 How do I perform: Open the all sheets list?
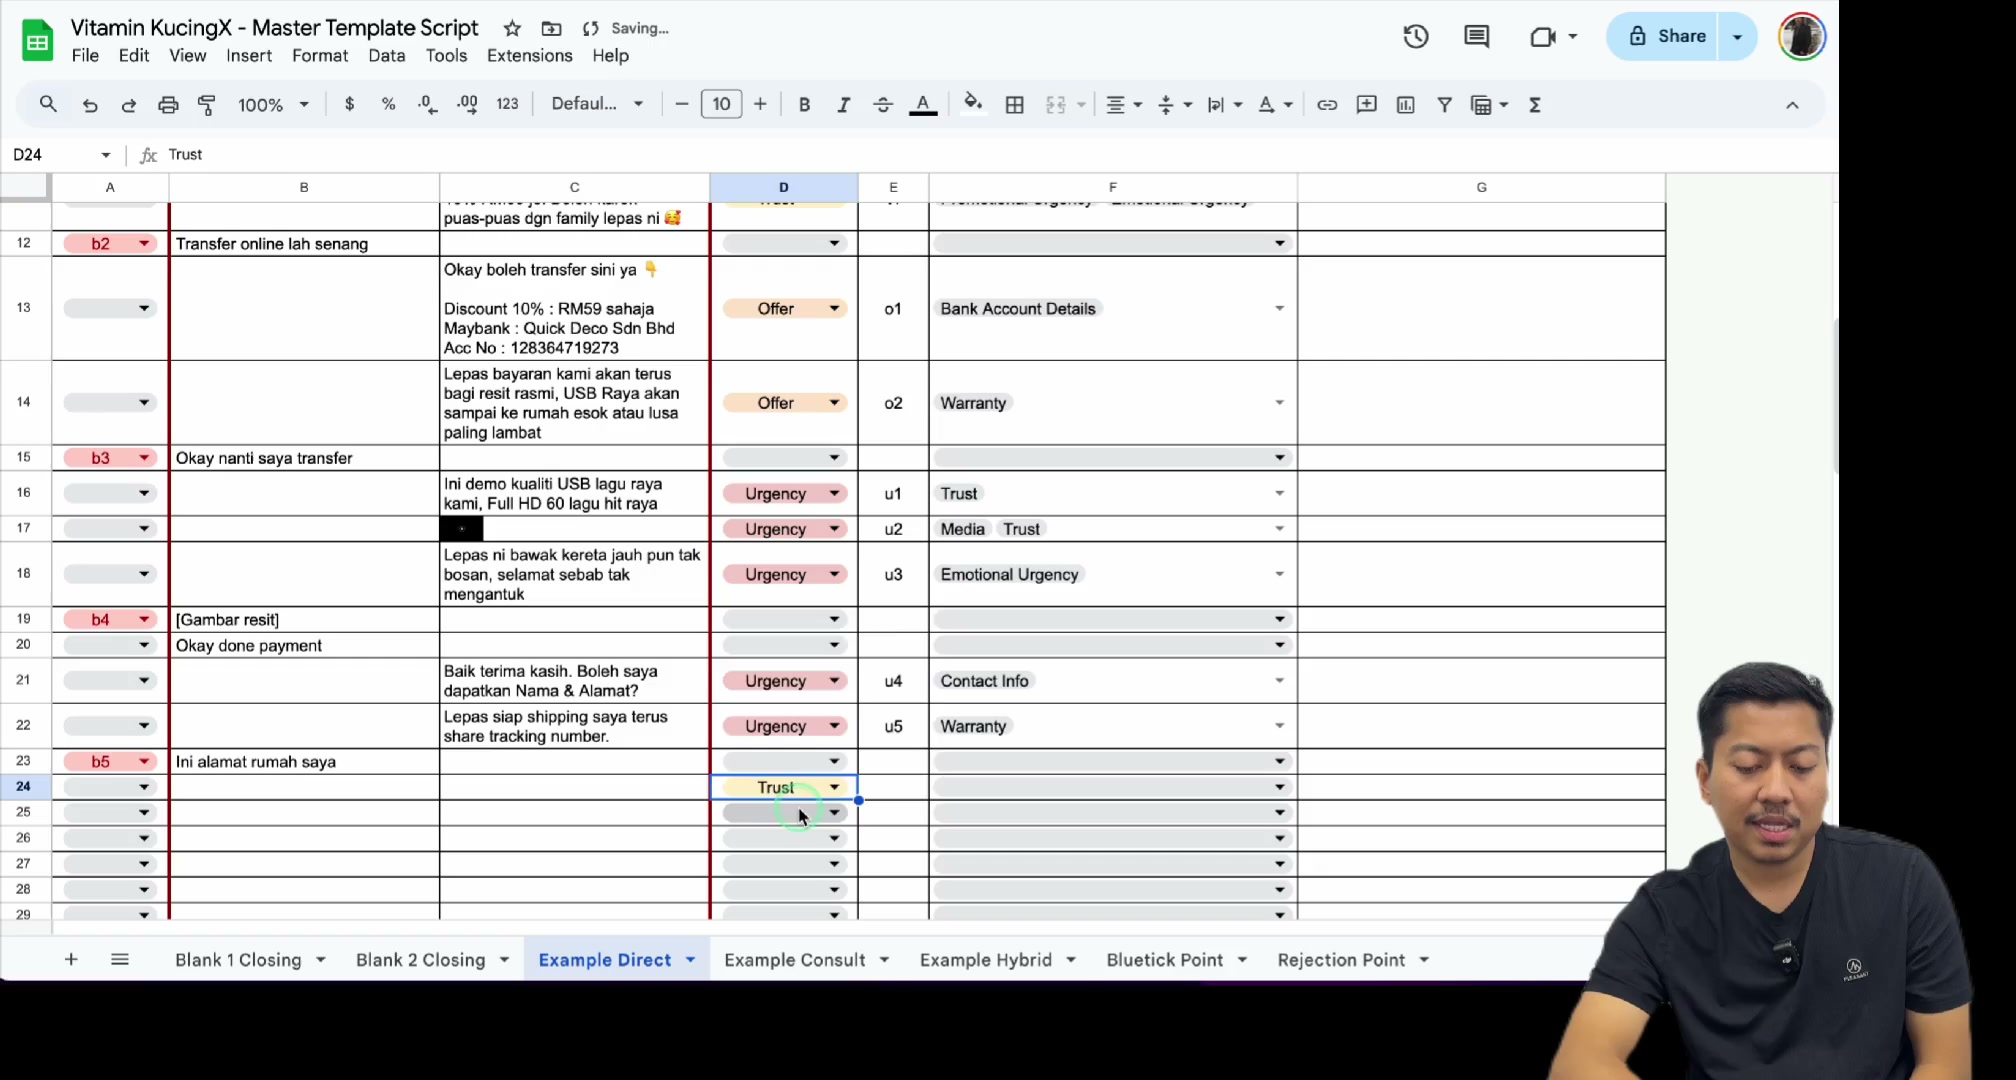pos(120,959)
